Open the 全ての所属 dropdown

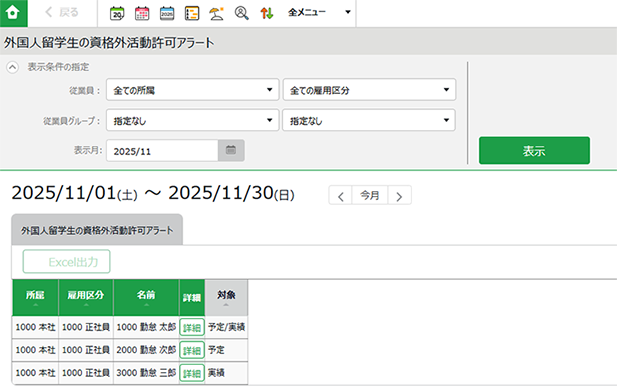(x=192, y=90)
